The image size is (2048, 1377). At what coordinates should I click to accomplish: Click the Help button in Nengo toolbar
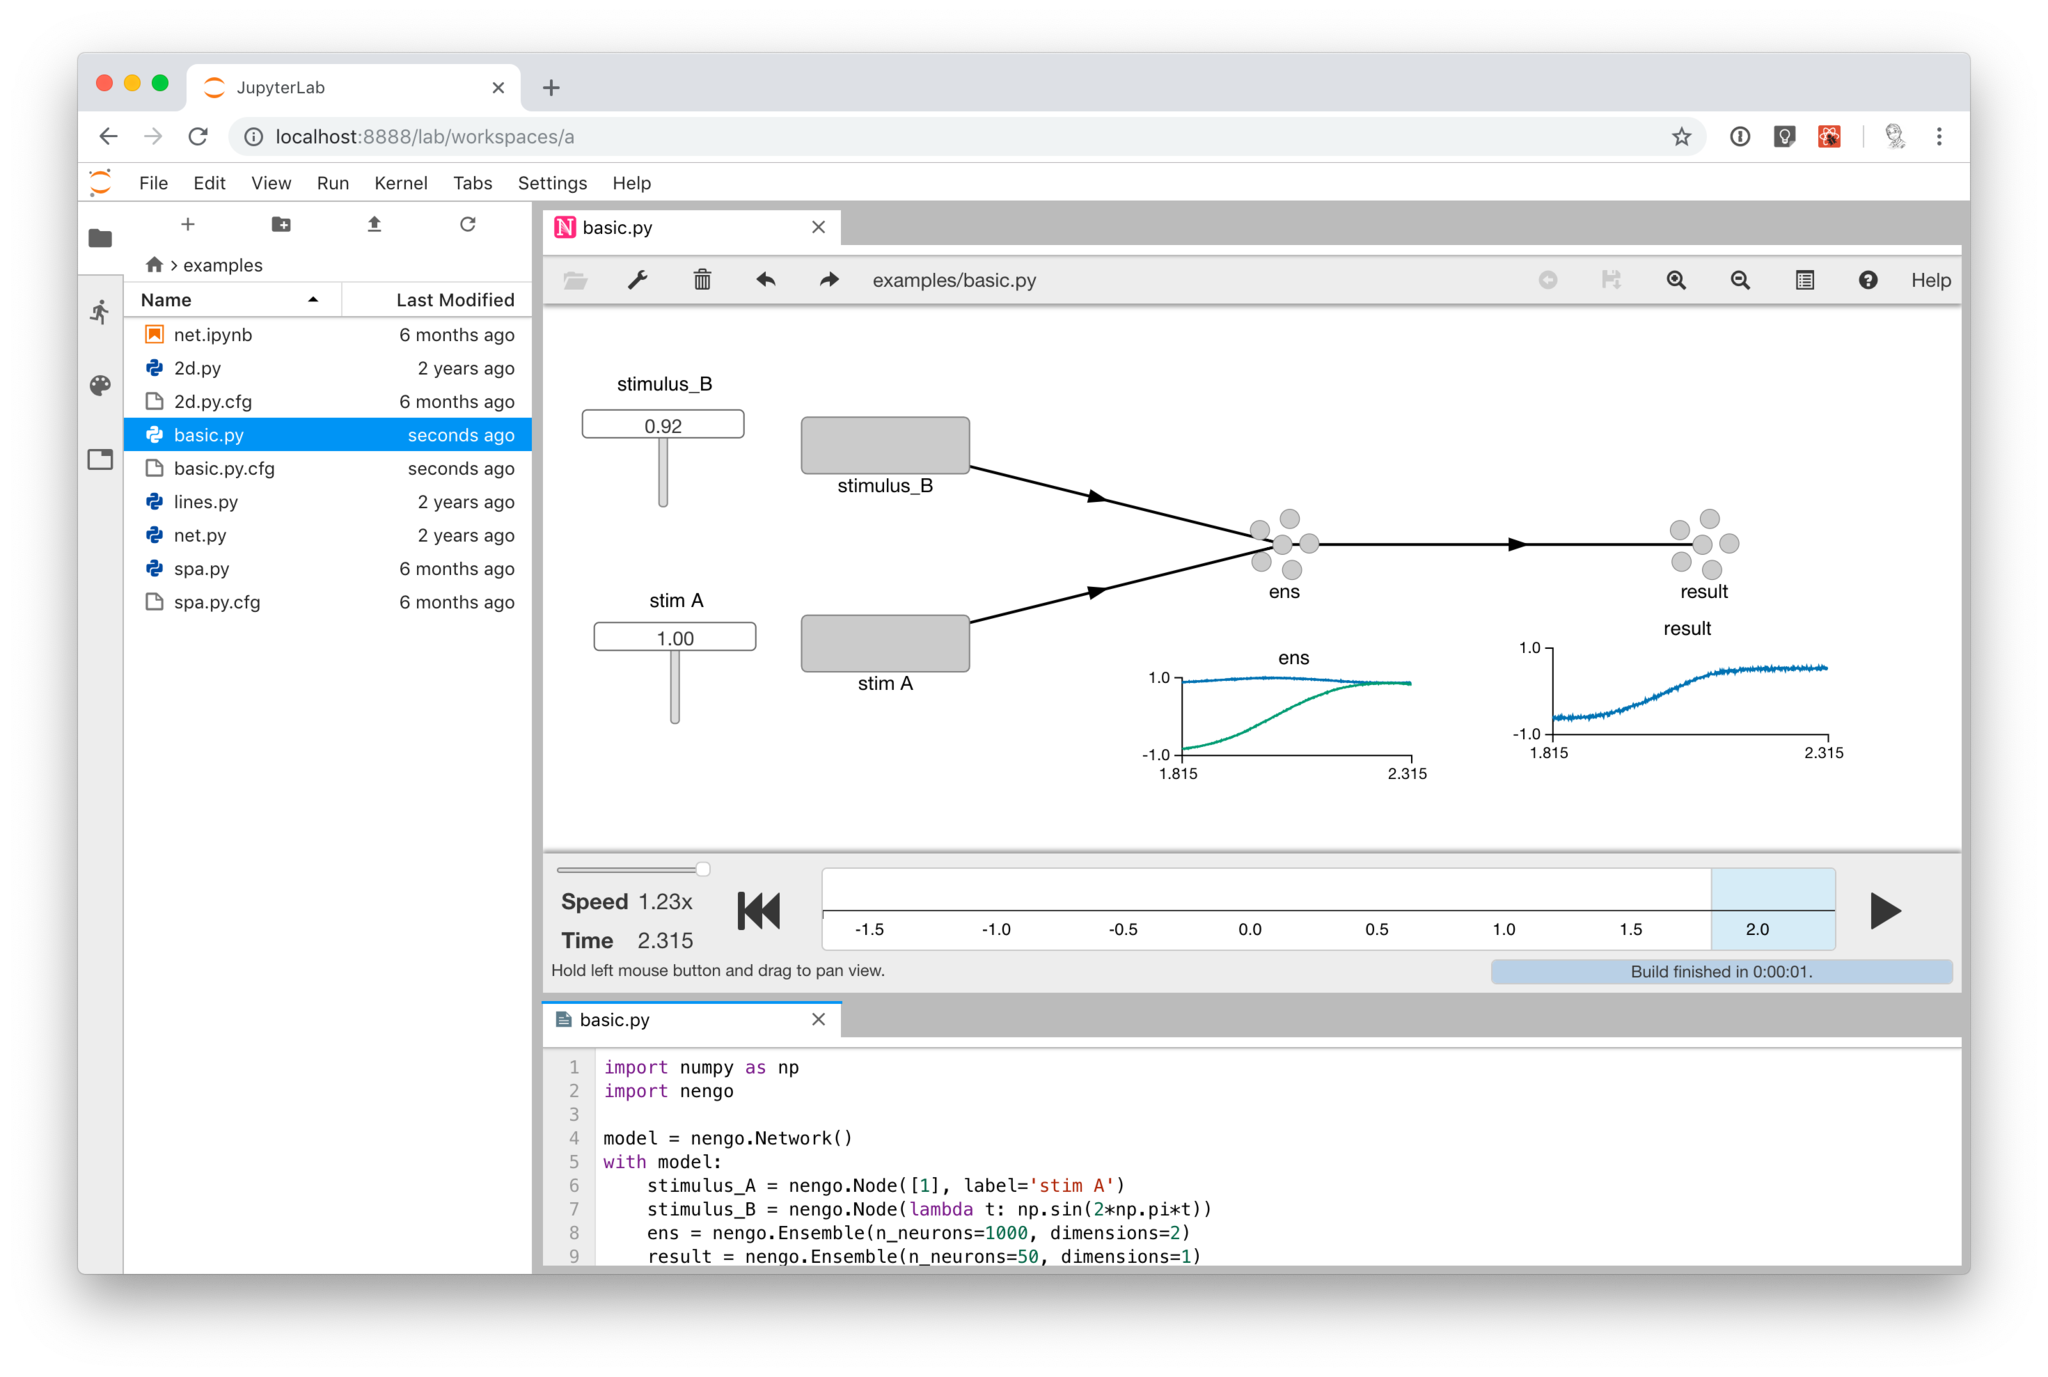1930,280
